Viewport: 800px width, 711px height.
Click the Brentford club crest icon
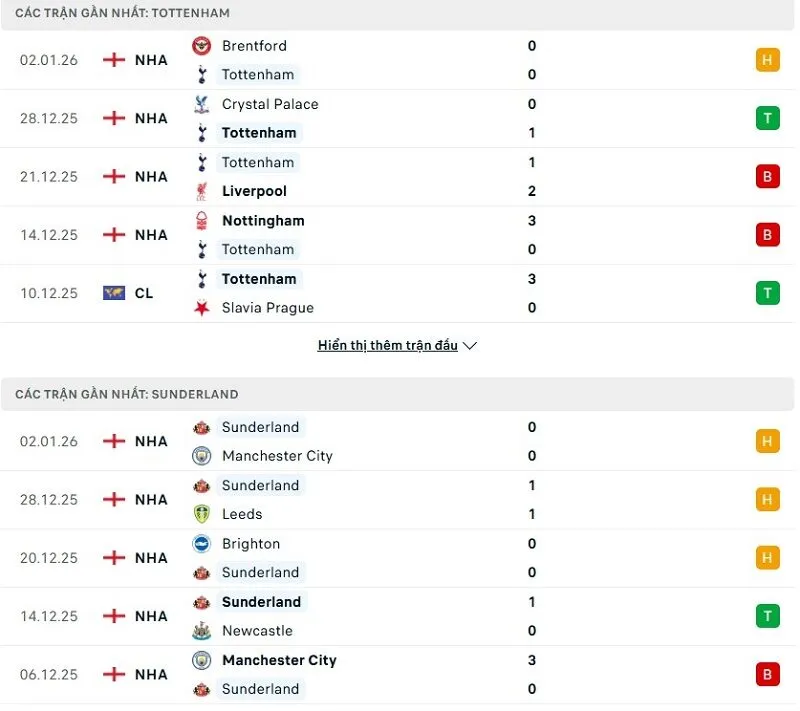pos(199,45)
